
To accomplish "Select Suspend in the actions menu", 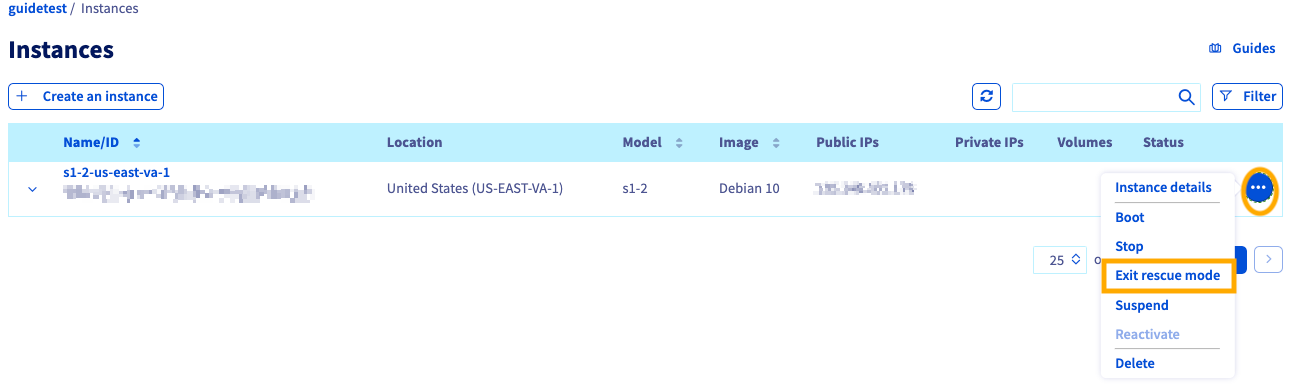I will coord(1142,305).
